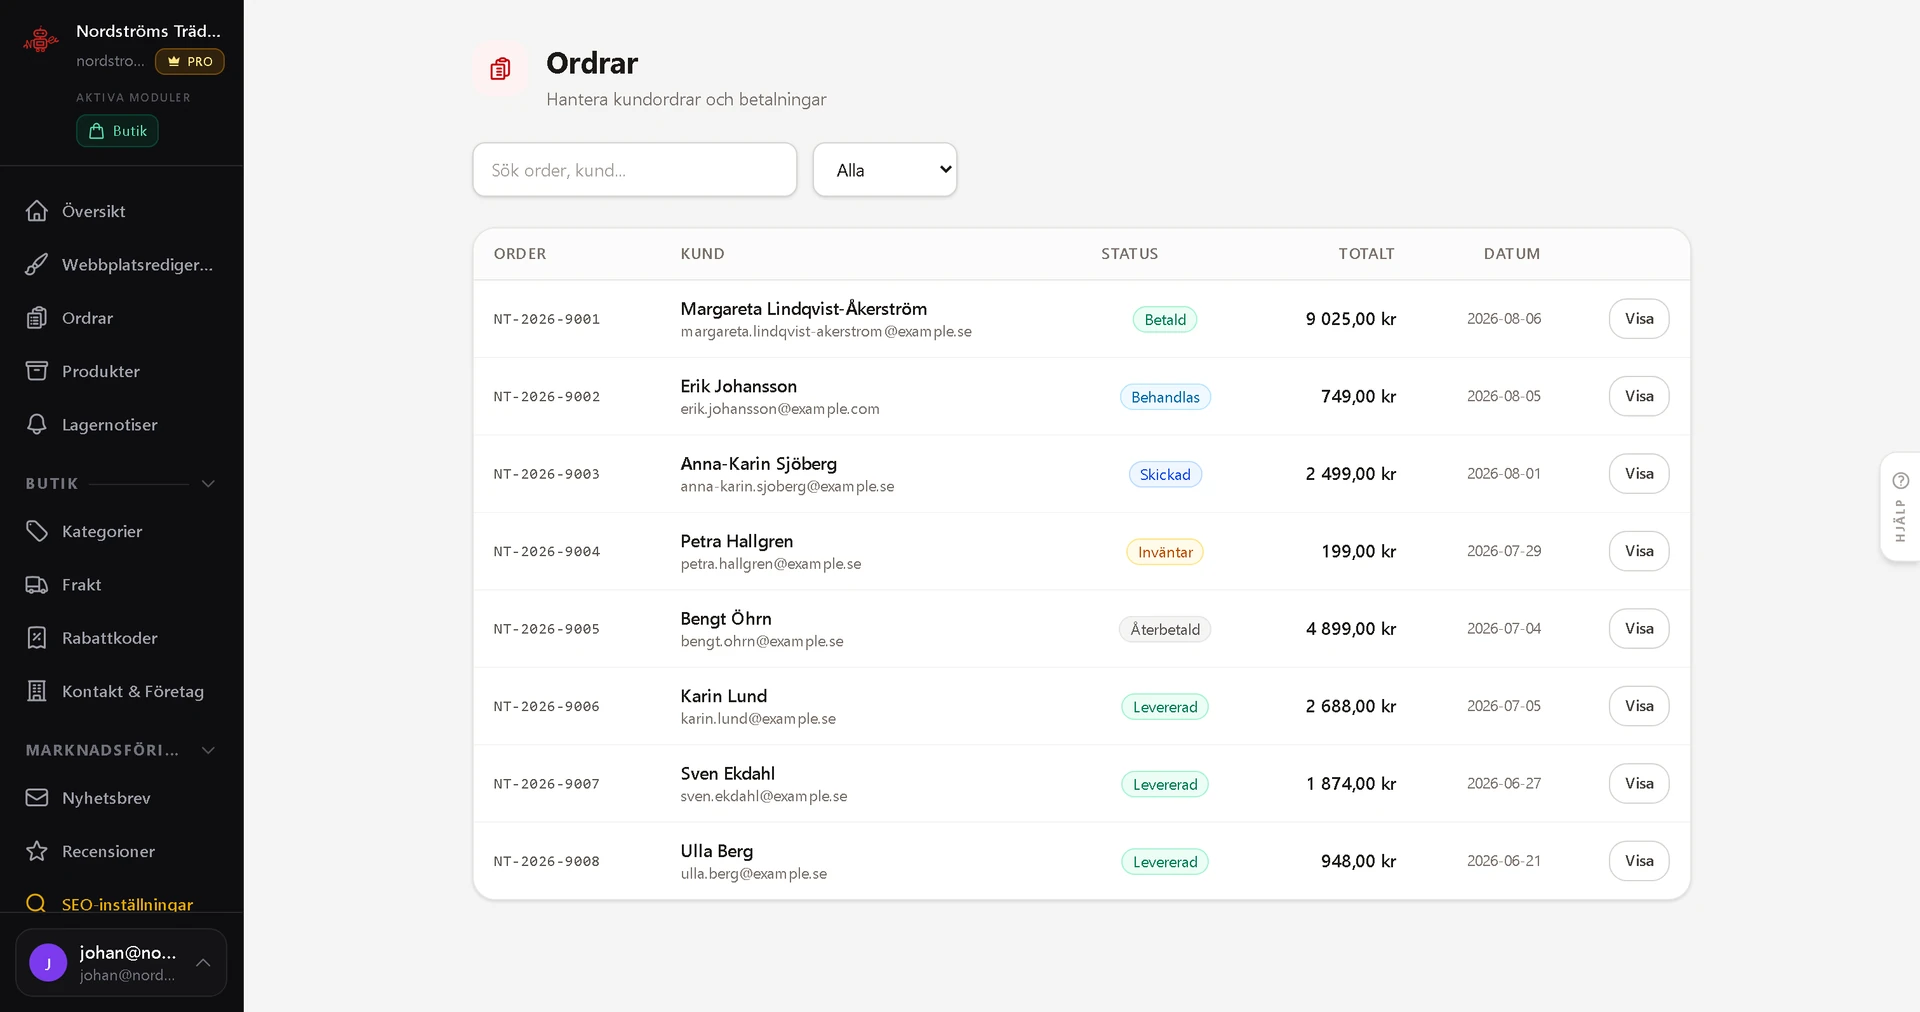The height and width of the screenshot is (1012, 1920).
Task: View Bengt Öhrn's order with Visa
Action: [x=1639, y=629]
